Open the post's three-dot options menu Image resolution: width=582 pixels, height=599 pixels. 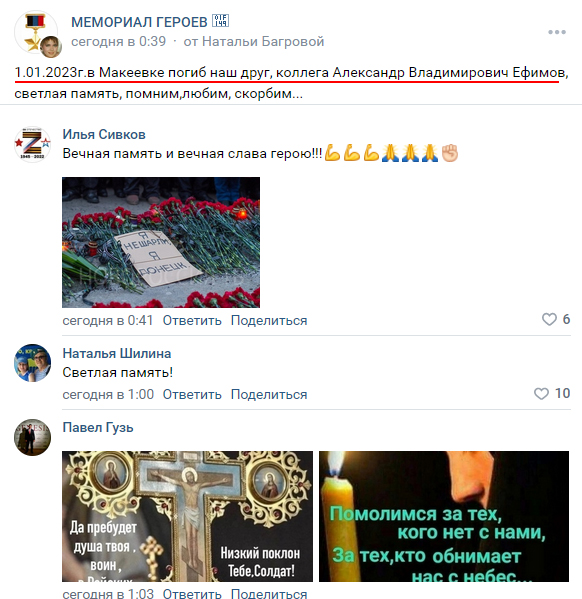557,32
